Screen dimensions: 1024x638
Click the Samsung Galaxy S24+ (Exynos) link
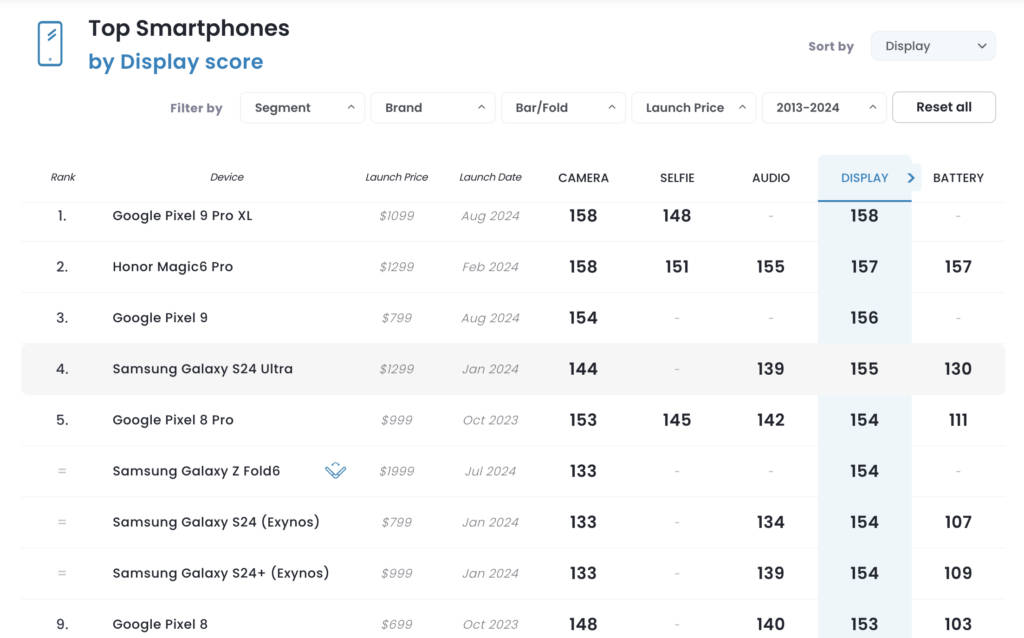point(220,573)
